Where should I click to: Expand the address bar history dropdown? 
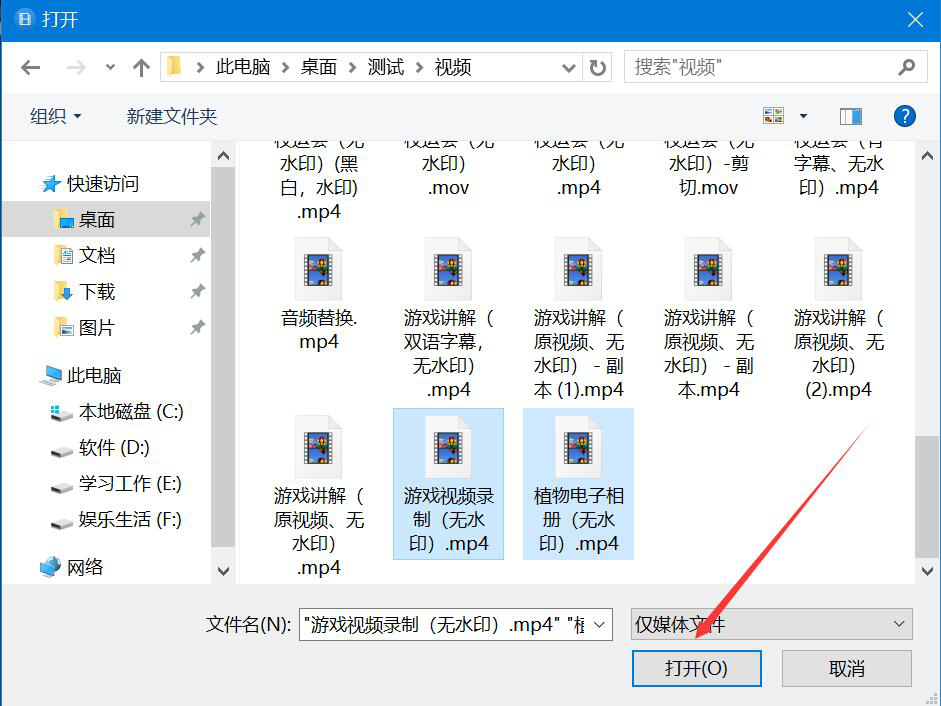click(568, 67)
